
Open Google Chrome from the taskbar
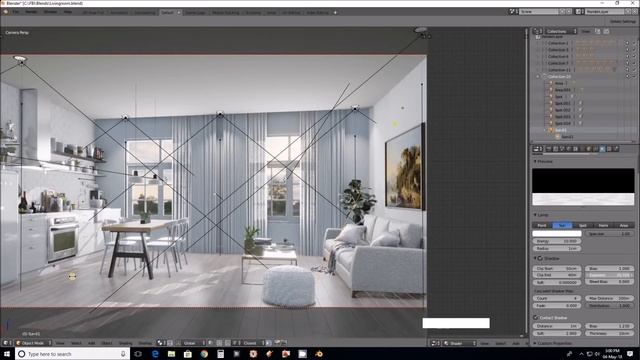tap(204, 354)
